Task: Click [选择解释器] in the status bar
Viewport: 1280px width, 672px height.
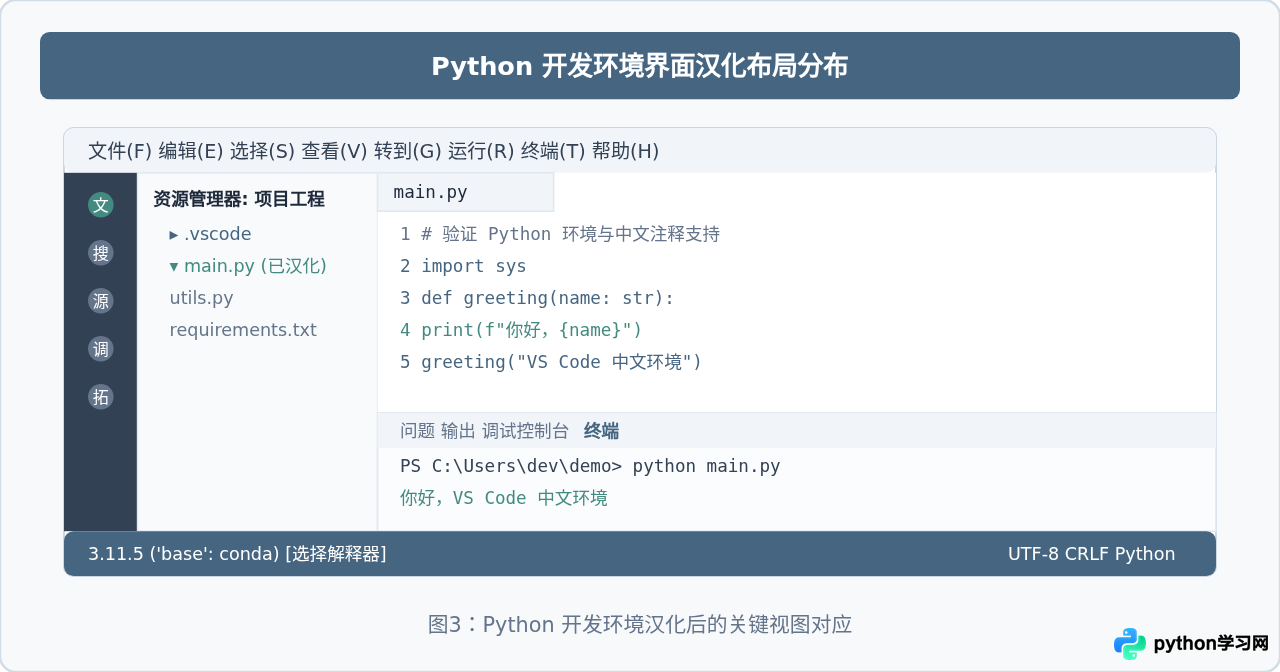Action: click(x=335, y=554)
